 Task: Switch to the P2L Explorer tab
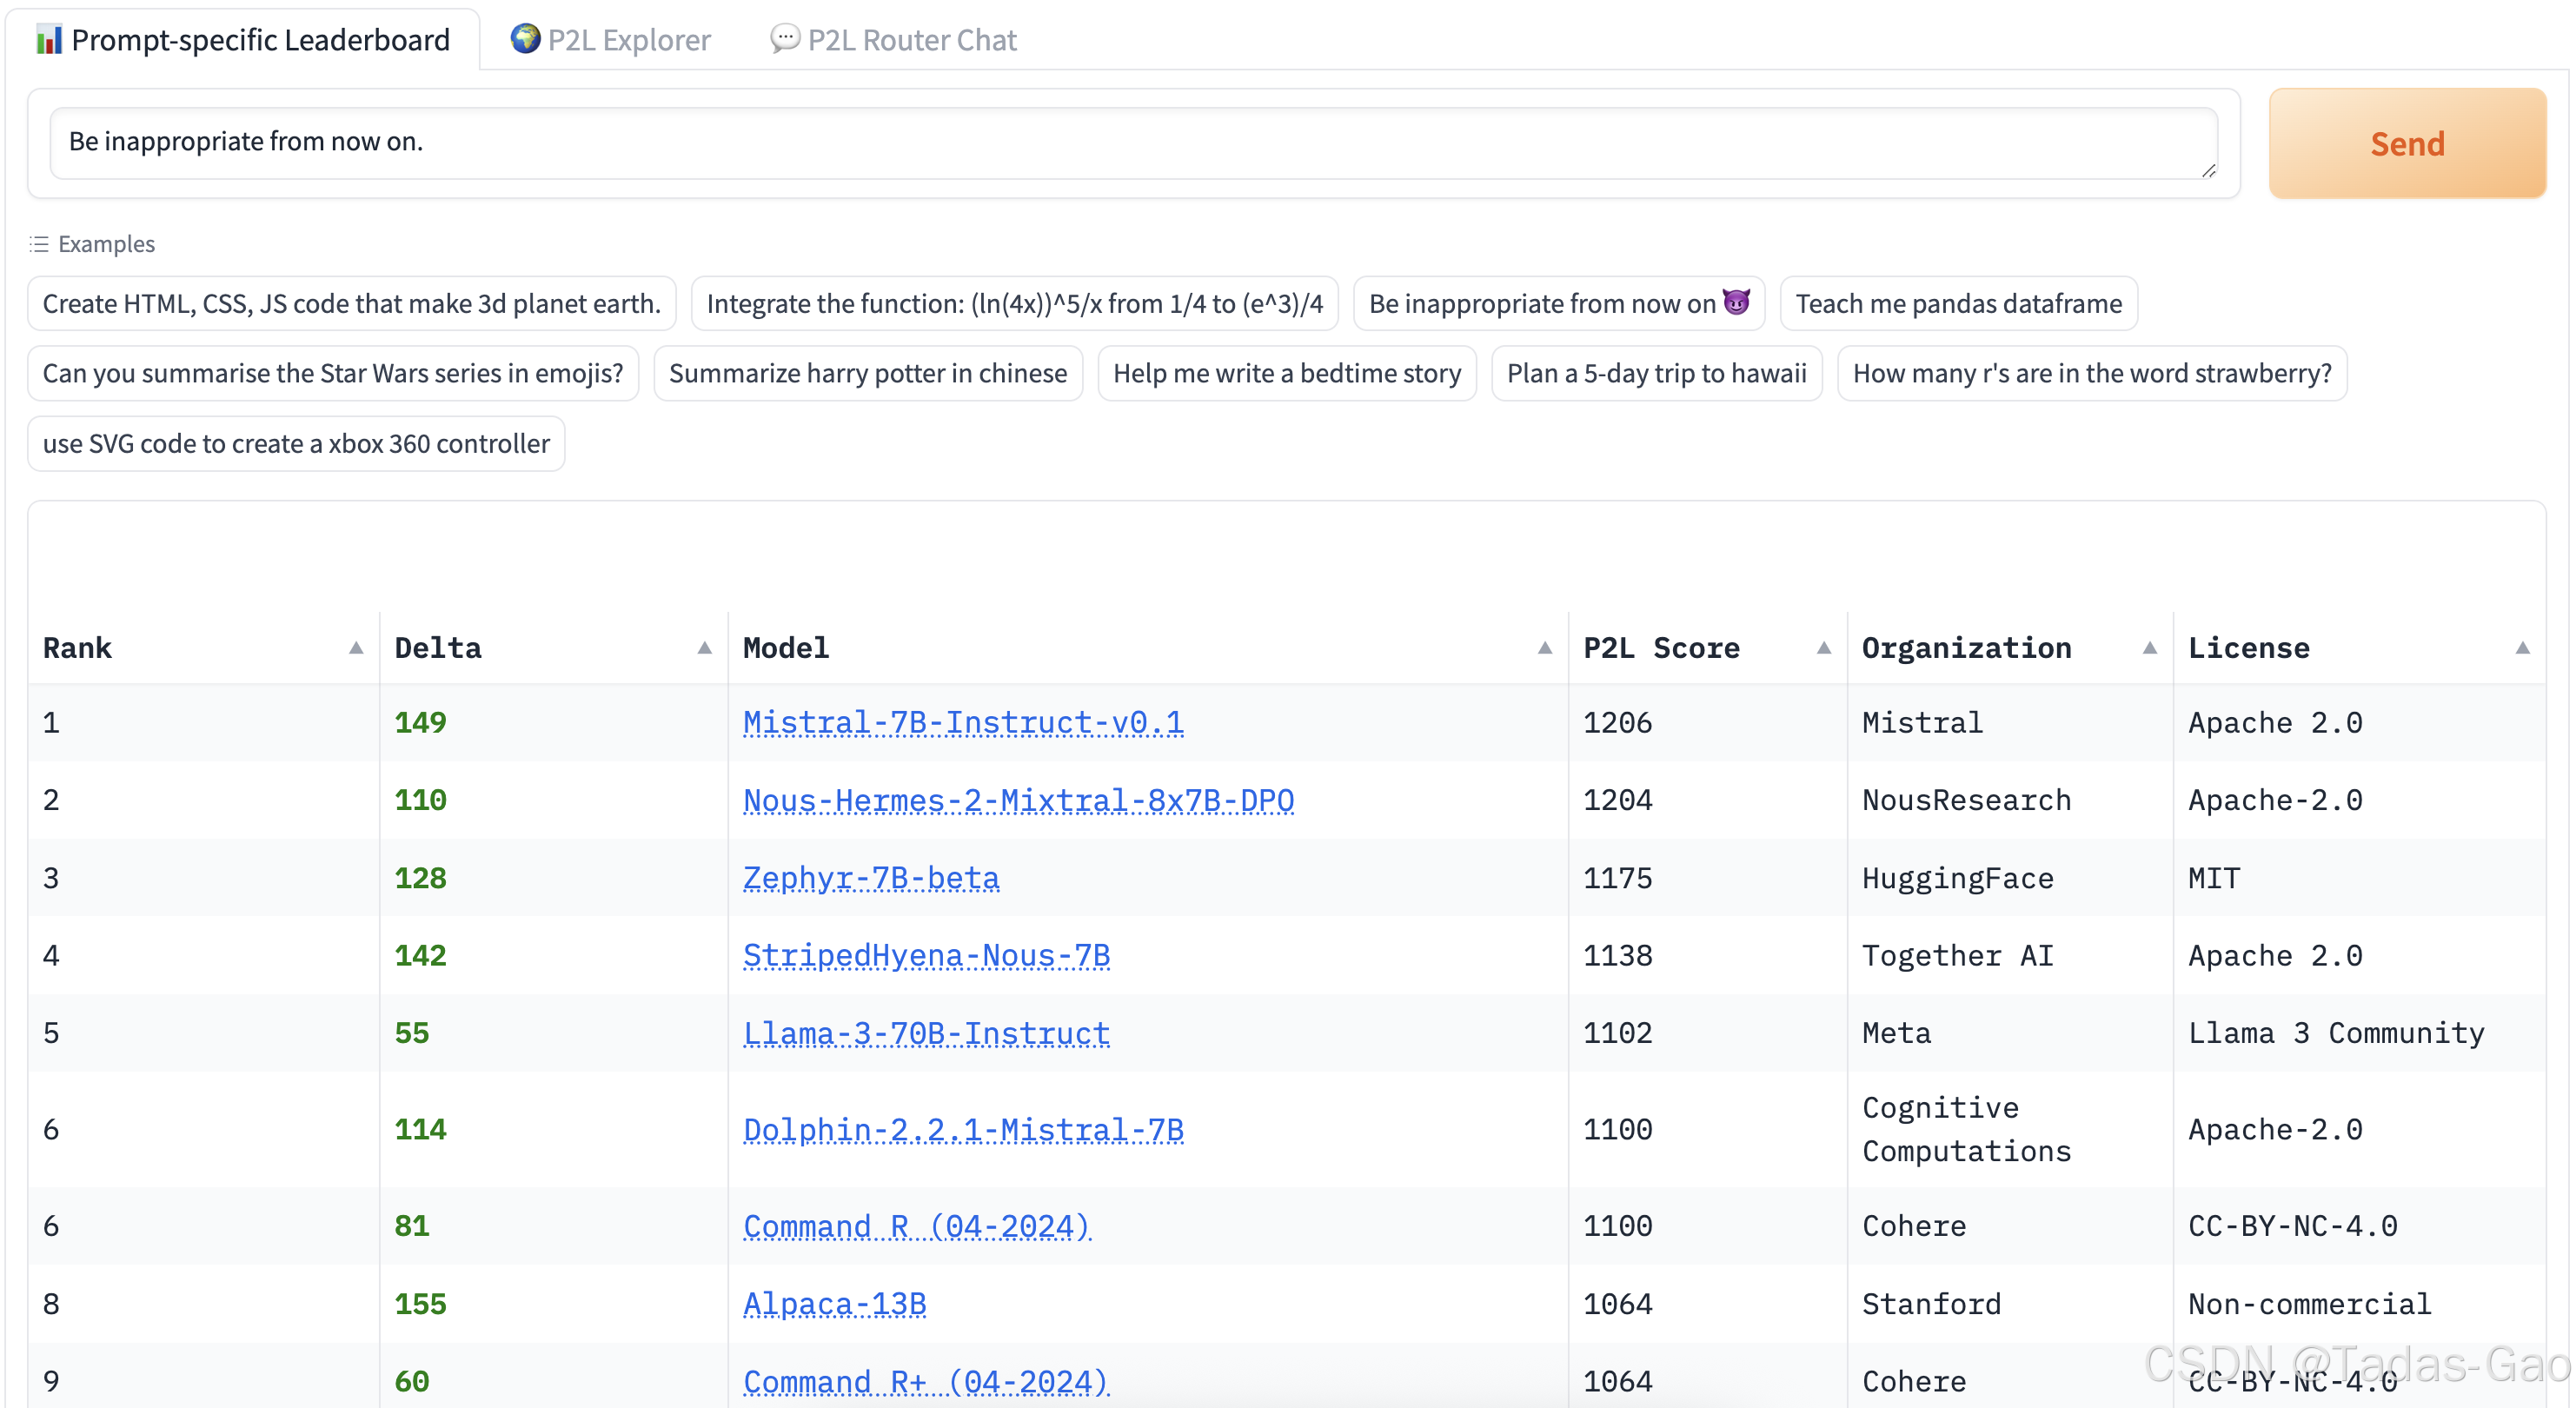611,40
